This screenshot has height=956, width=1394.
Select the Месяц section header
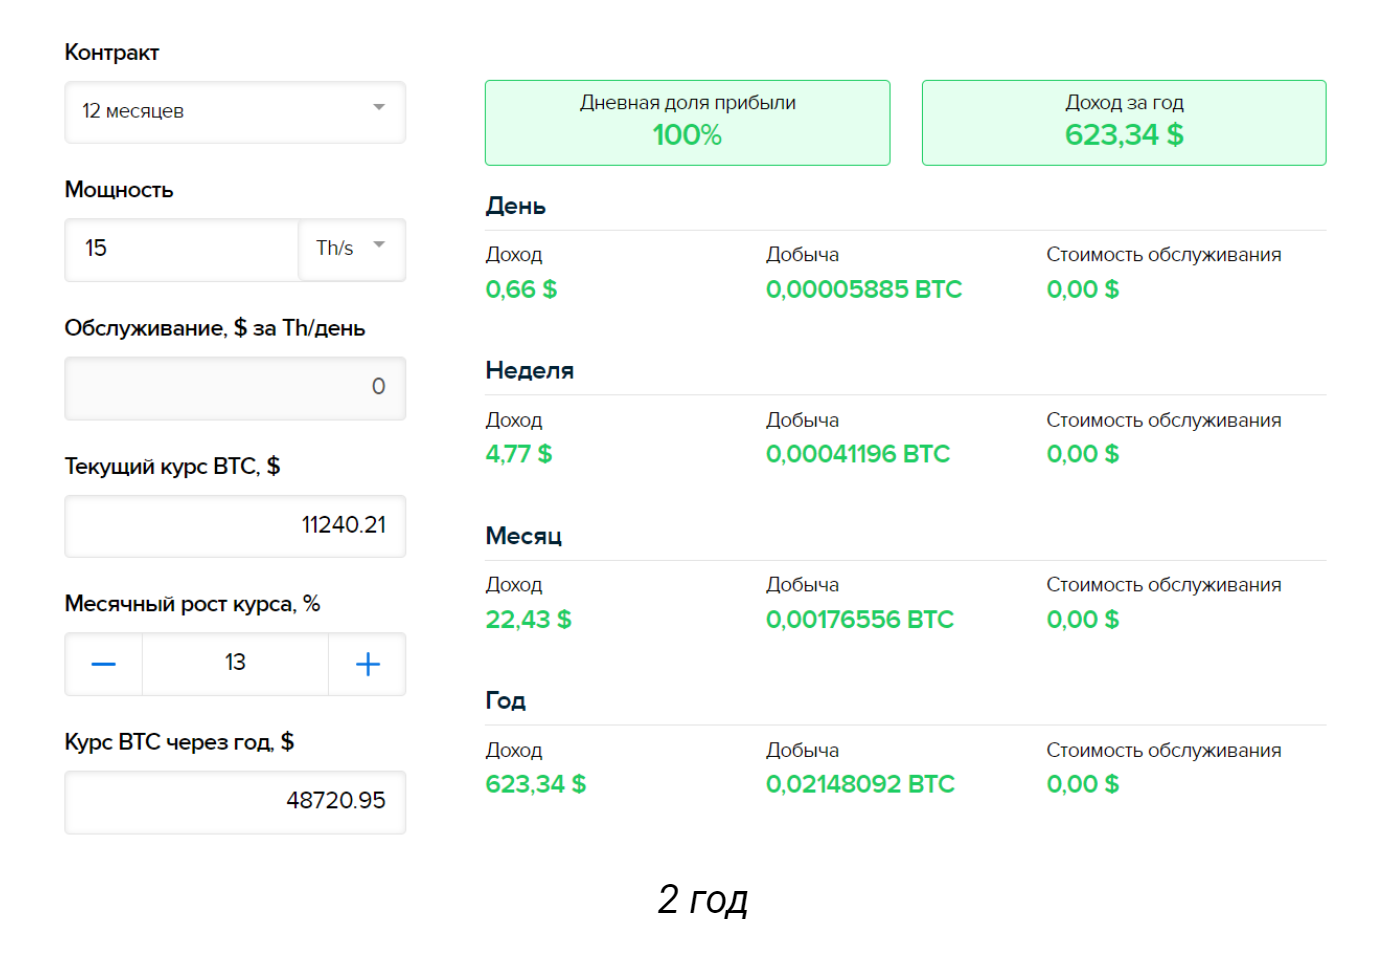(x=524, y=536)
